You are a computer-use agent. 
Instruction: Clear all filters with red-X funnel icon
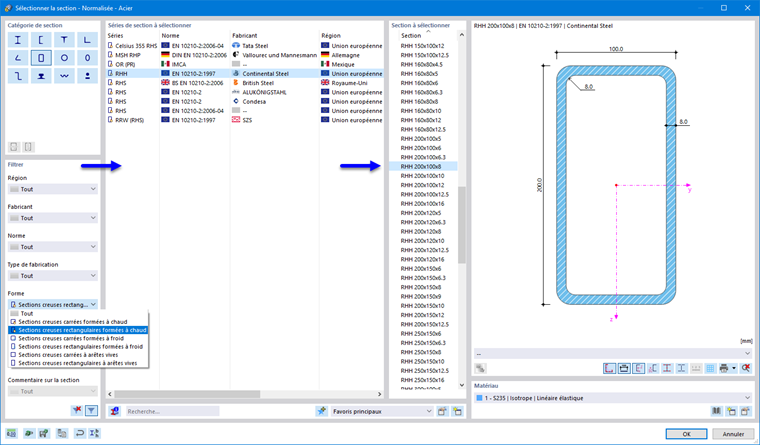tap(77, 411)
